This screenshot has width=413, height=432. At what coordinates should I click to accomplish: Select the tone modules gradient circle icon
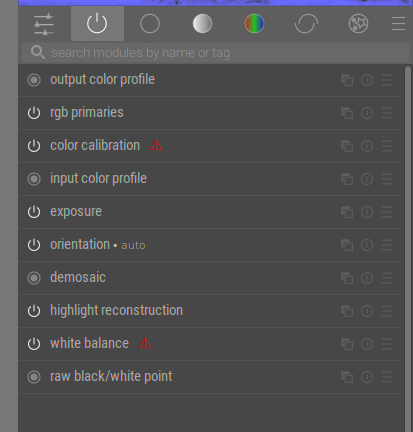[202, 24]
